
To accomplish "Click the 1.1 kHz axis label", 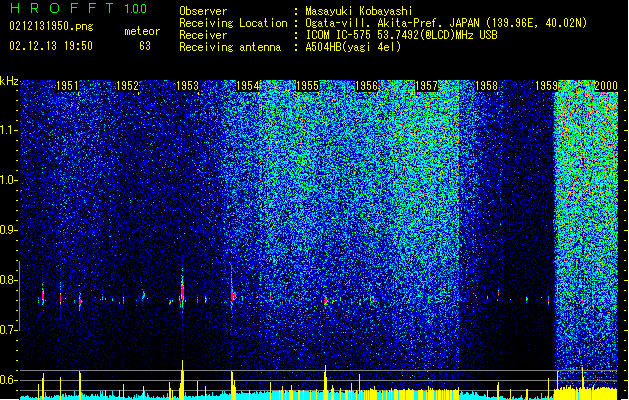I will click(x=8, y=130).
